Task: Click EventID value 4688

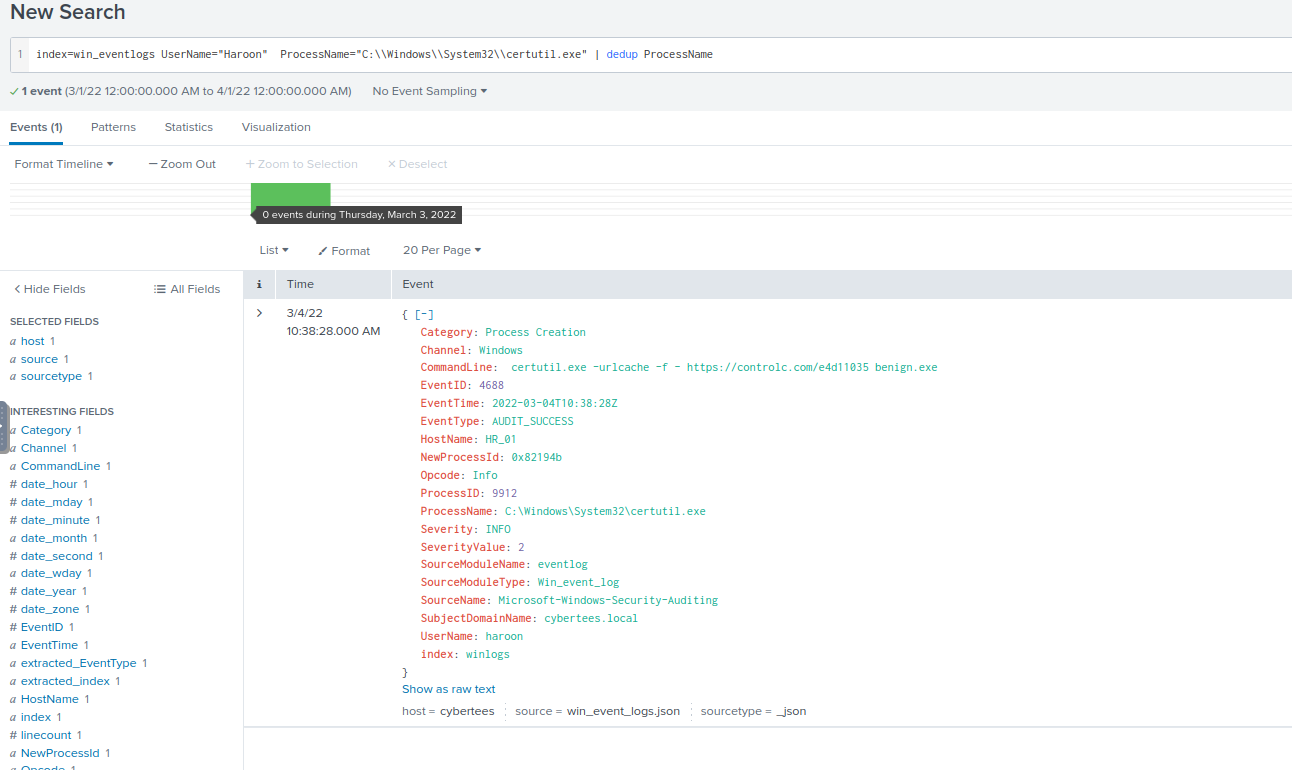Action: pos(492,386)
